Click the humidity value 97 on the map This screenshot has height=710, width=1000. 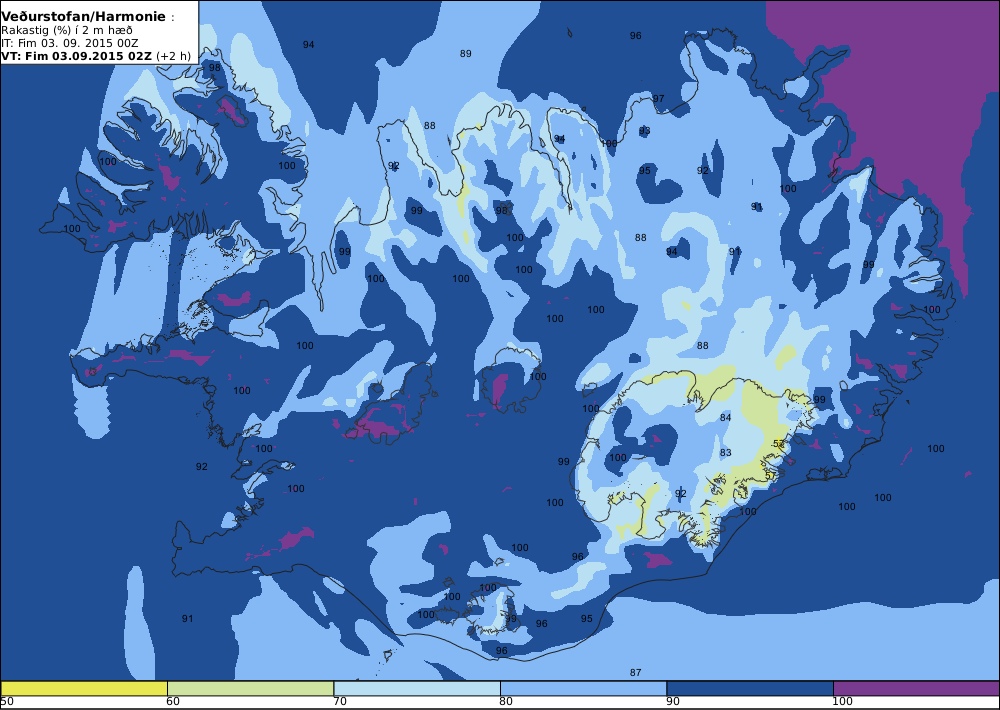point(658,98)
